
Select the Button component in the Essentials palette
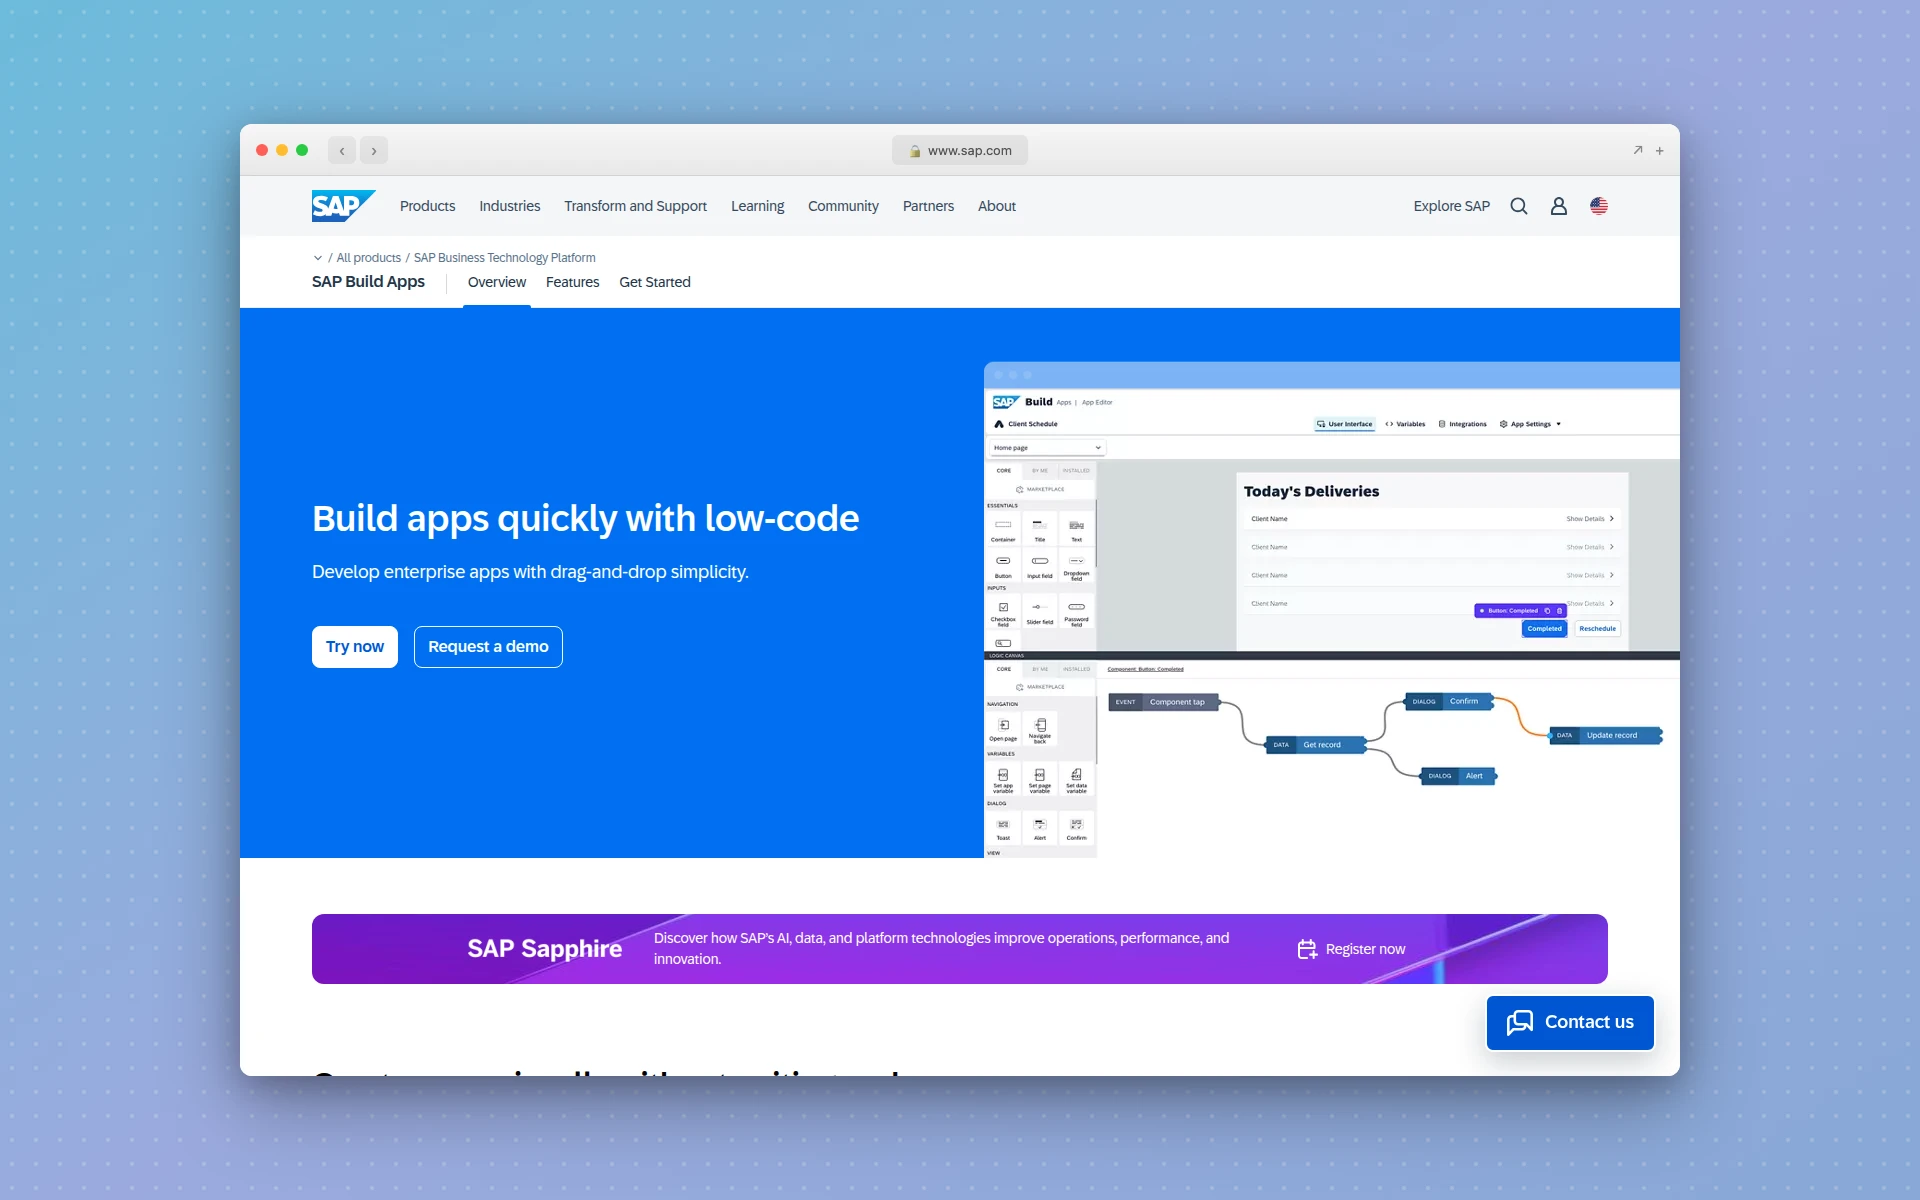click(1003, 564)
